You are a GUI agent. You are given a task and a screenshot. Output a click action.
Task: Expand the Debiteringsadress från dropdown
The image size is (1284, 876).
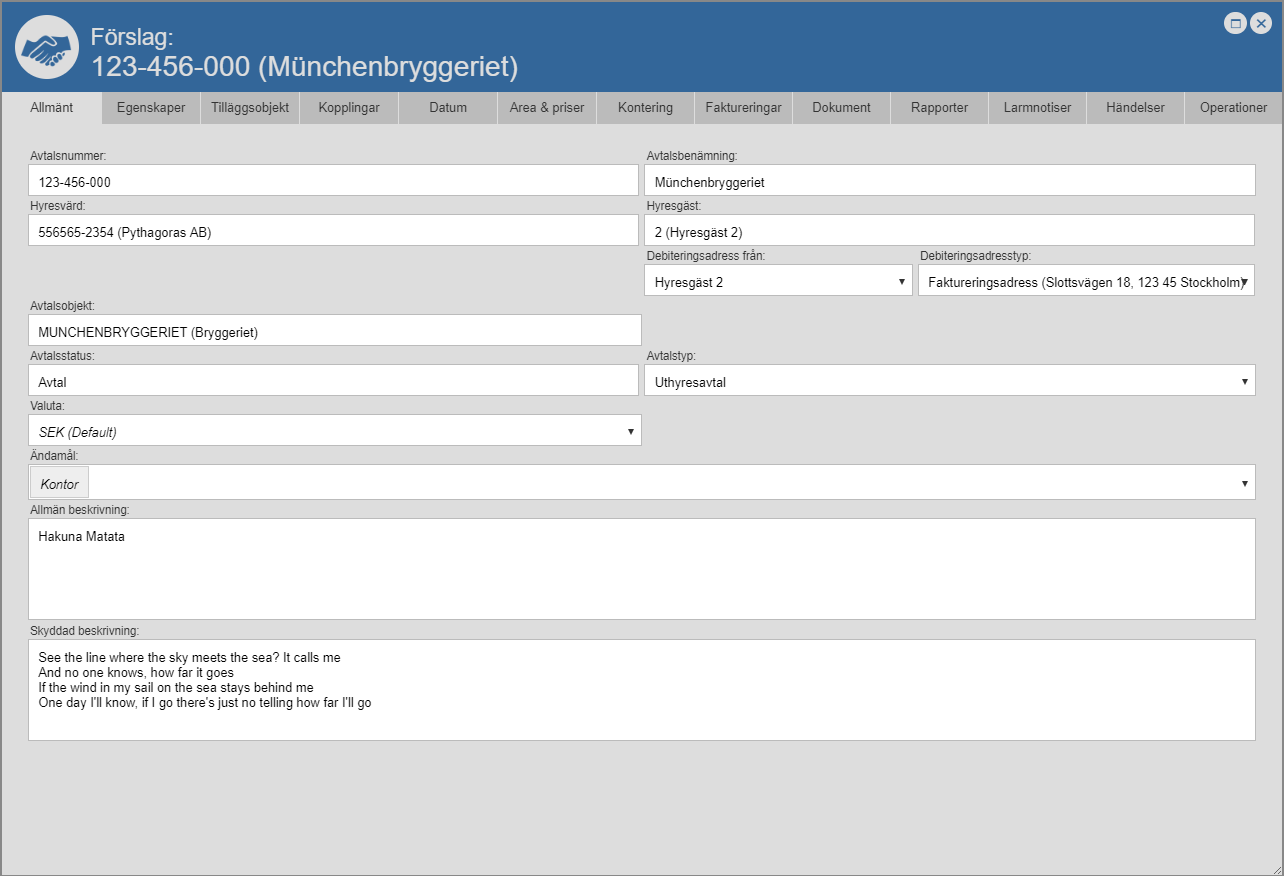pos(778,281)
